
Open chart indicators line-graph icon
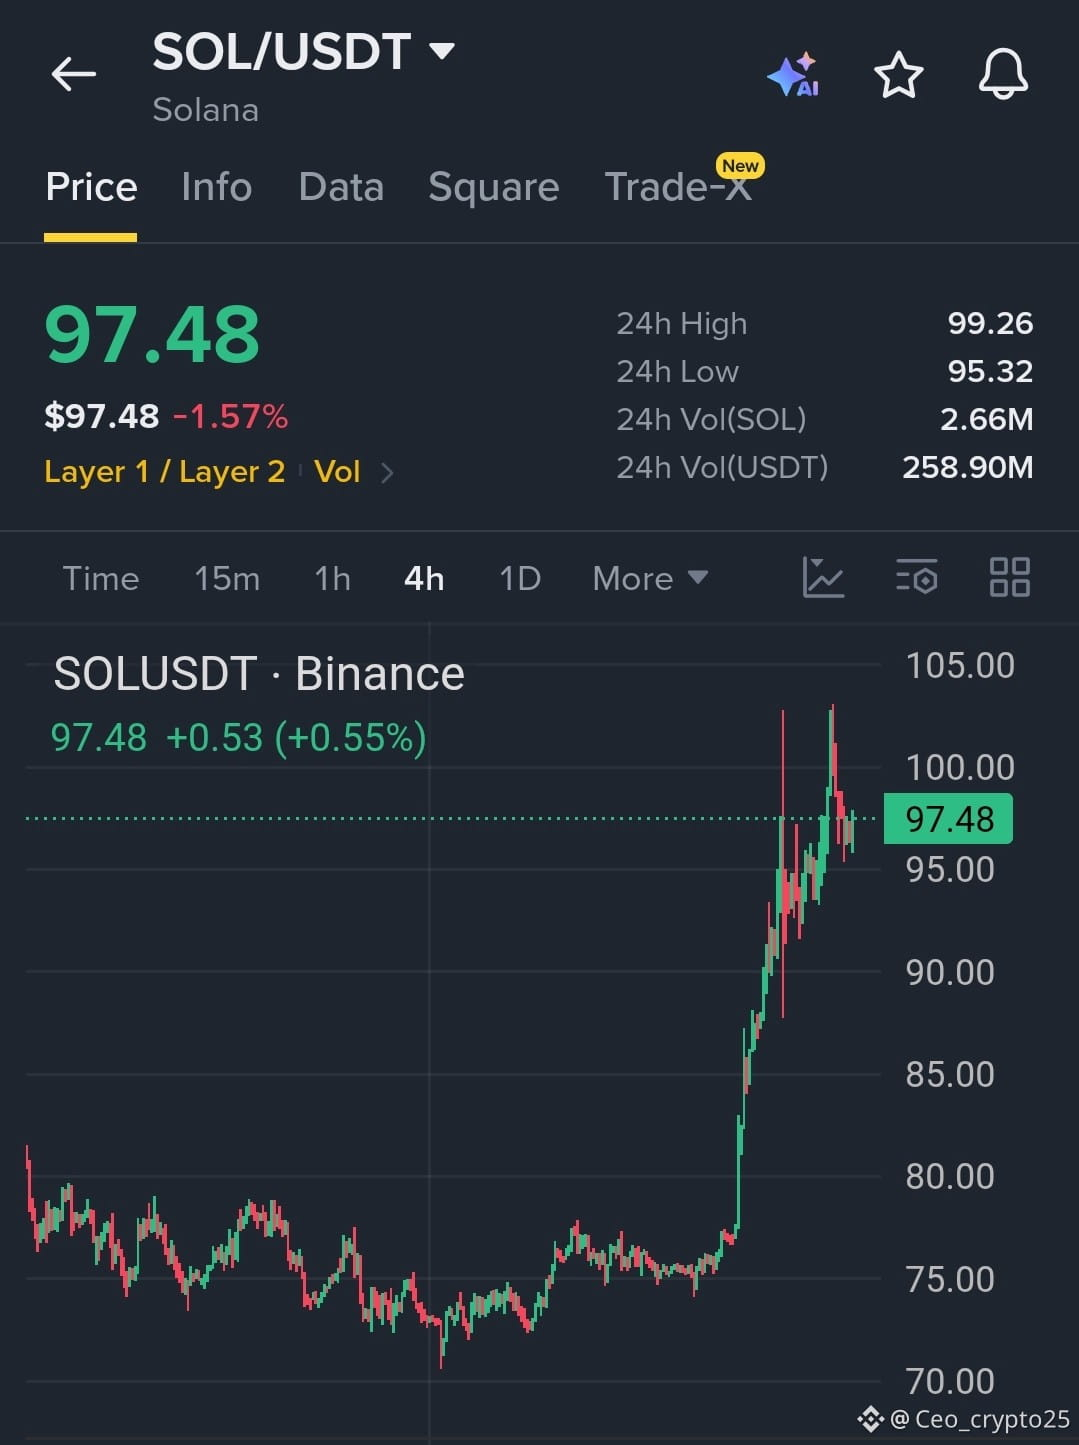click(x=823, y=577)
